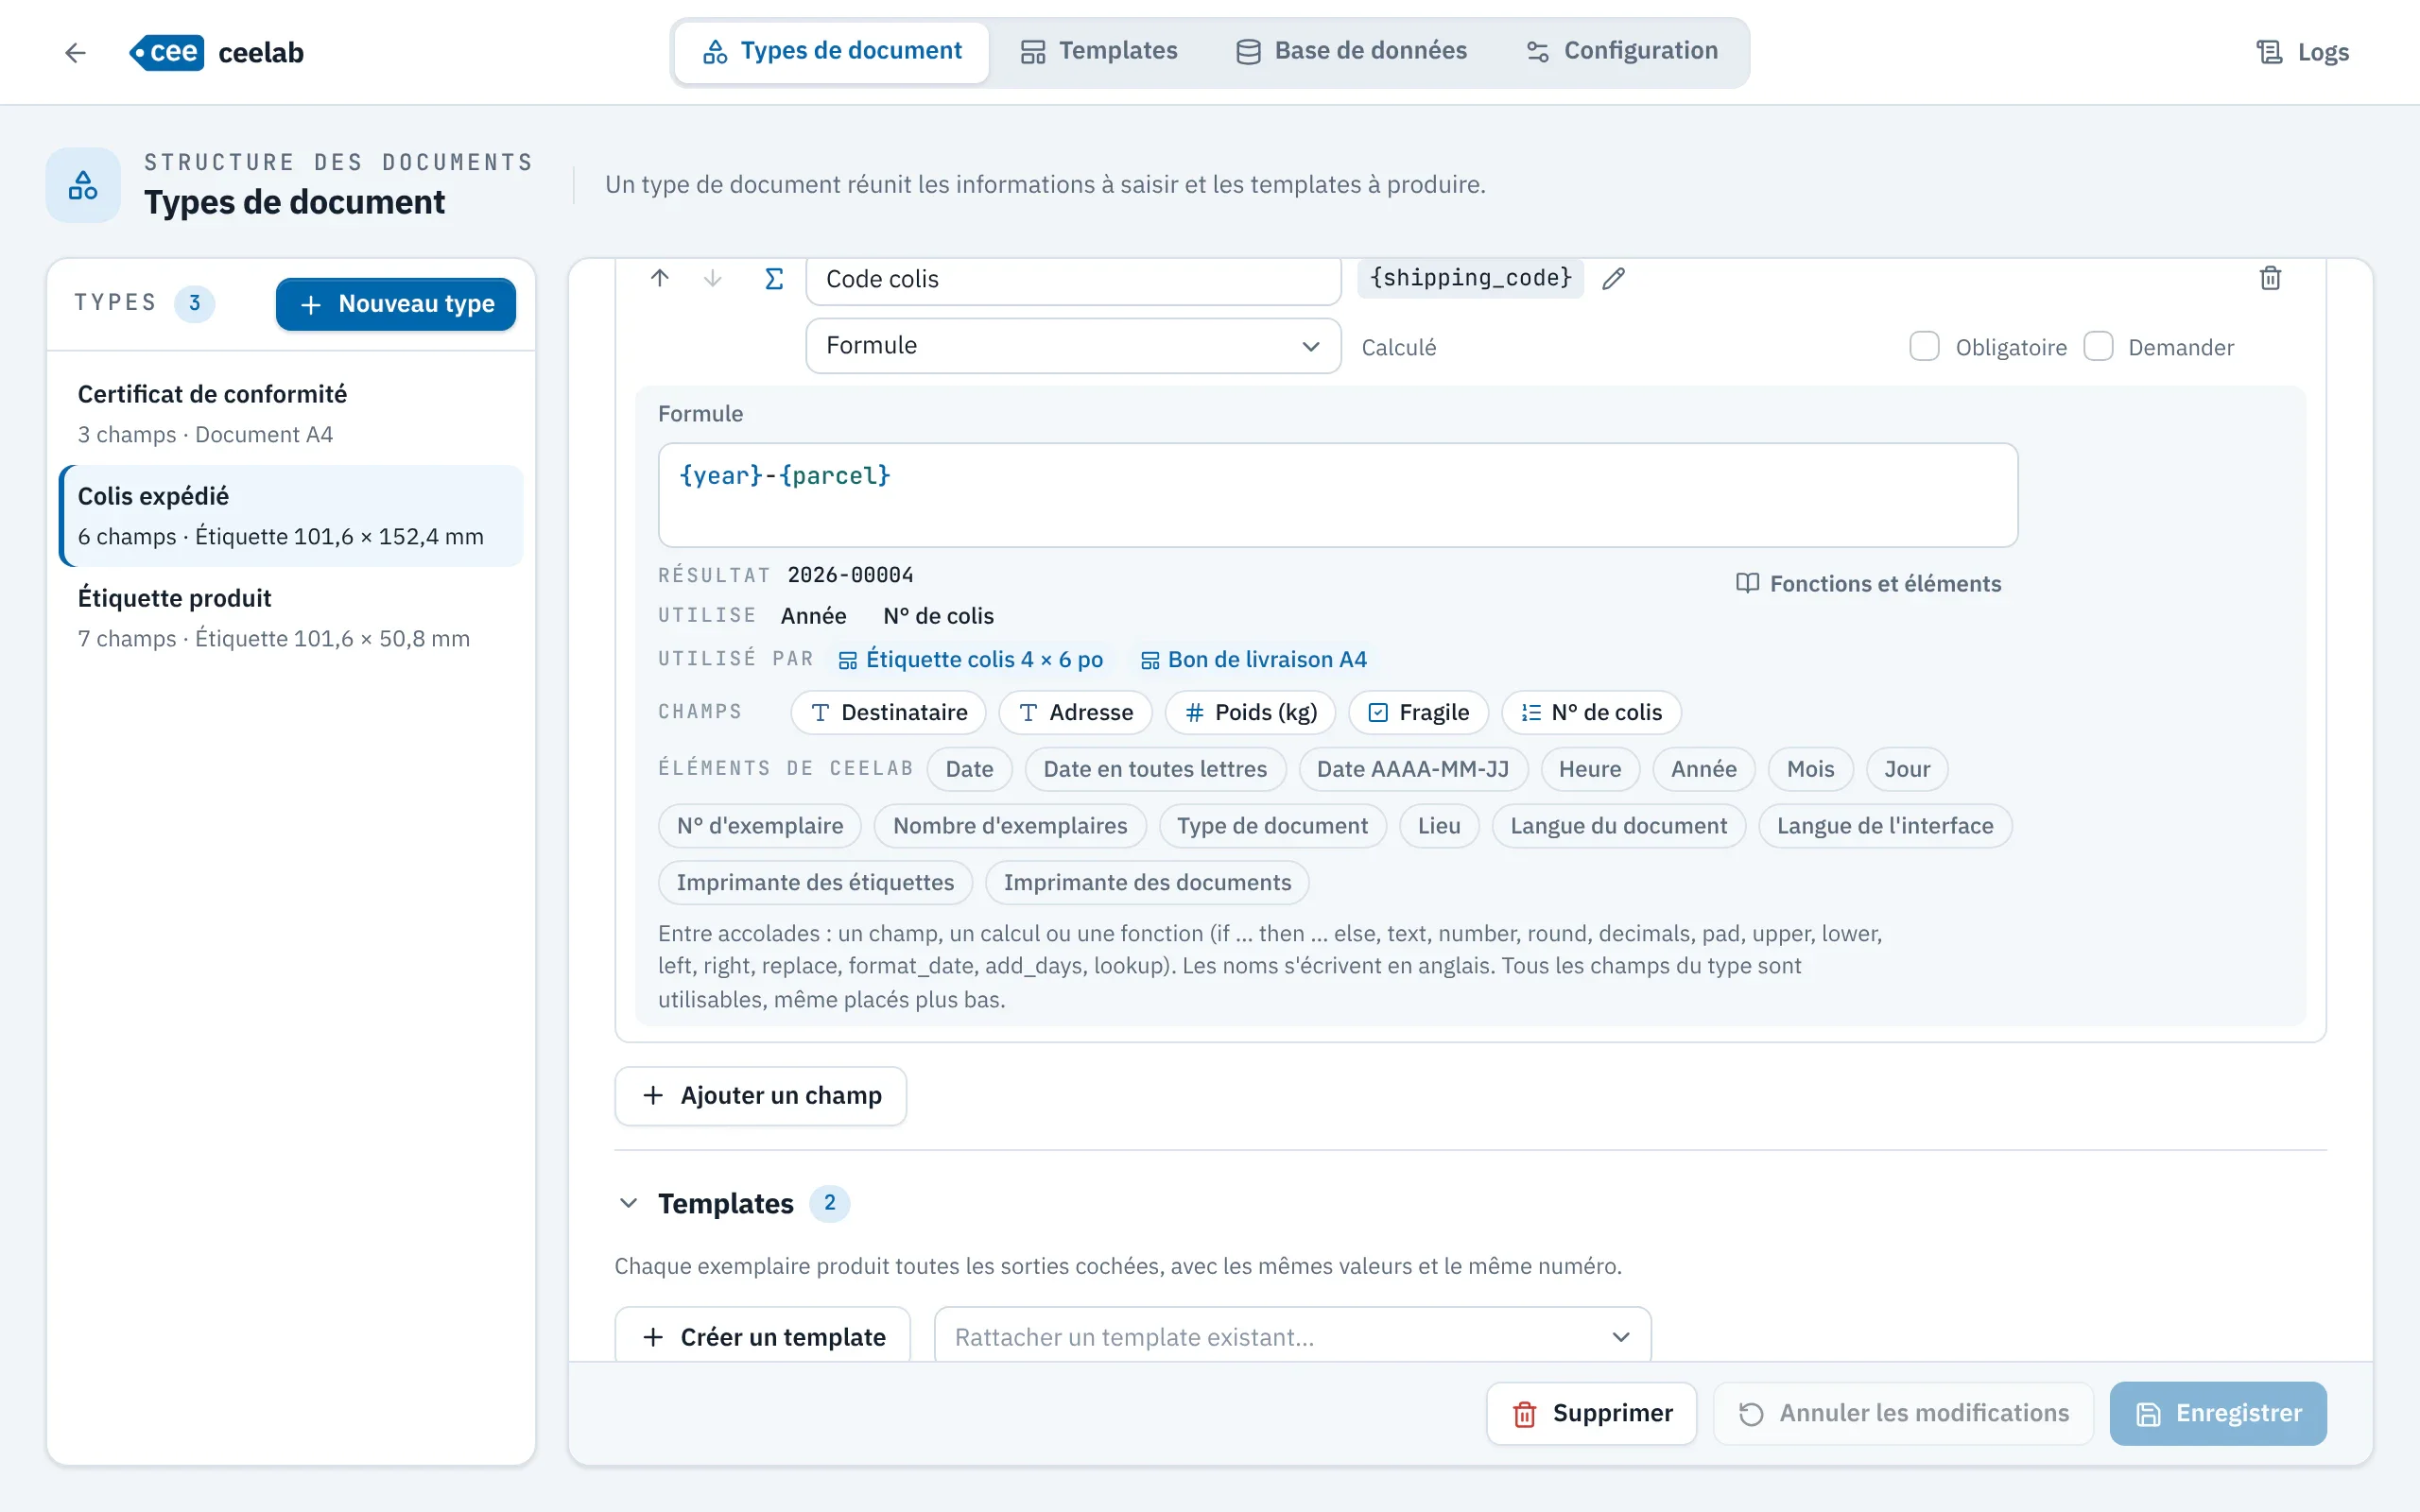Open Étiquette colis 4 × 6 po link
This screenshot has height=1512, width=2420.
pyautogui.click(x=970, y=660)
